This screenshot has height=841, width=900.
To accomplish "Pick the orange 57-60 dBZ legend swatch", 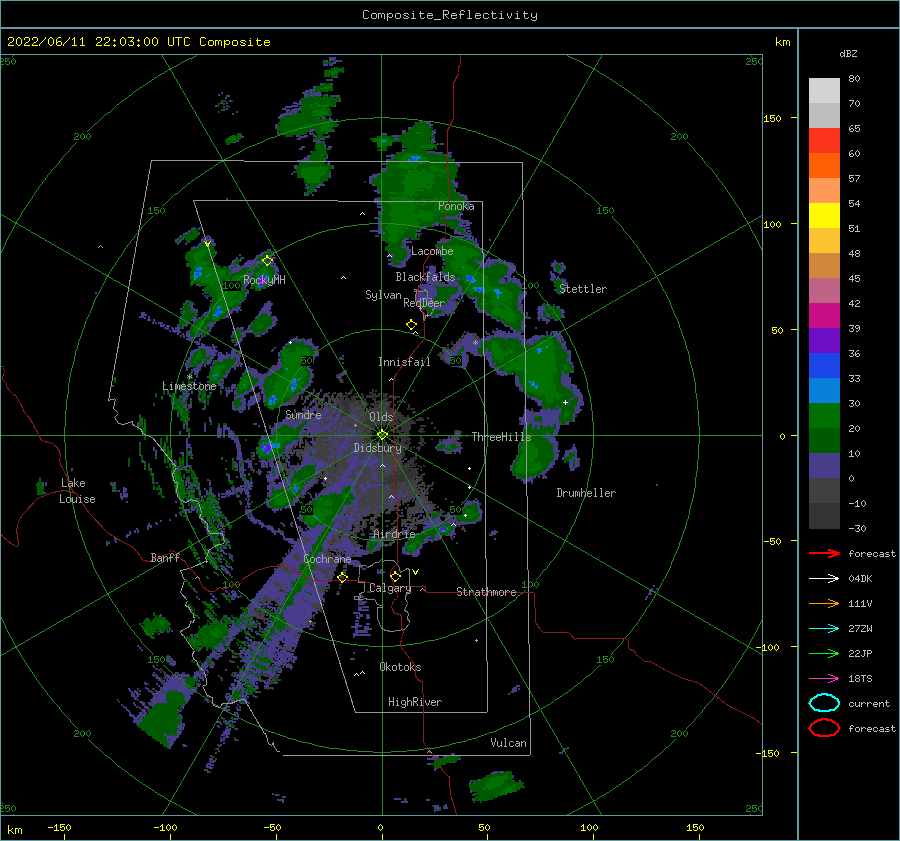I will (x=824, y=166).
